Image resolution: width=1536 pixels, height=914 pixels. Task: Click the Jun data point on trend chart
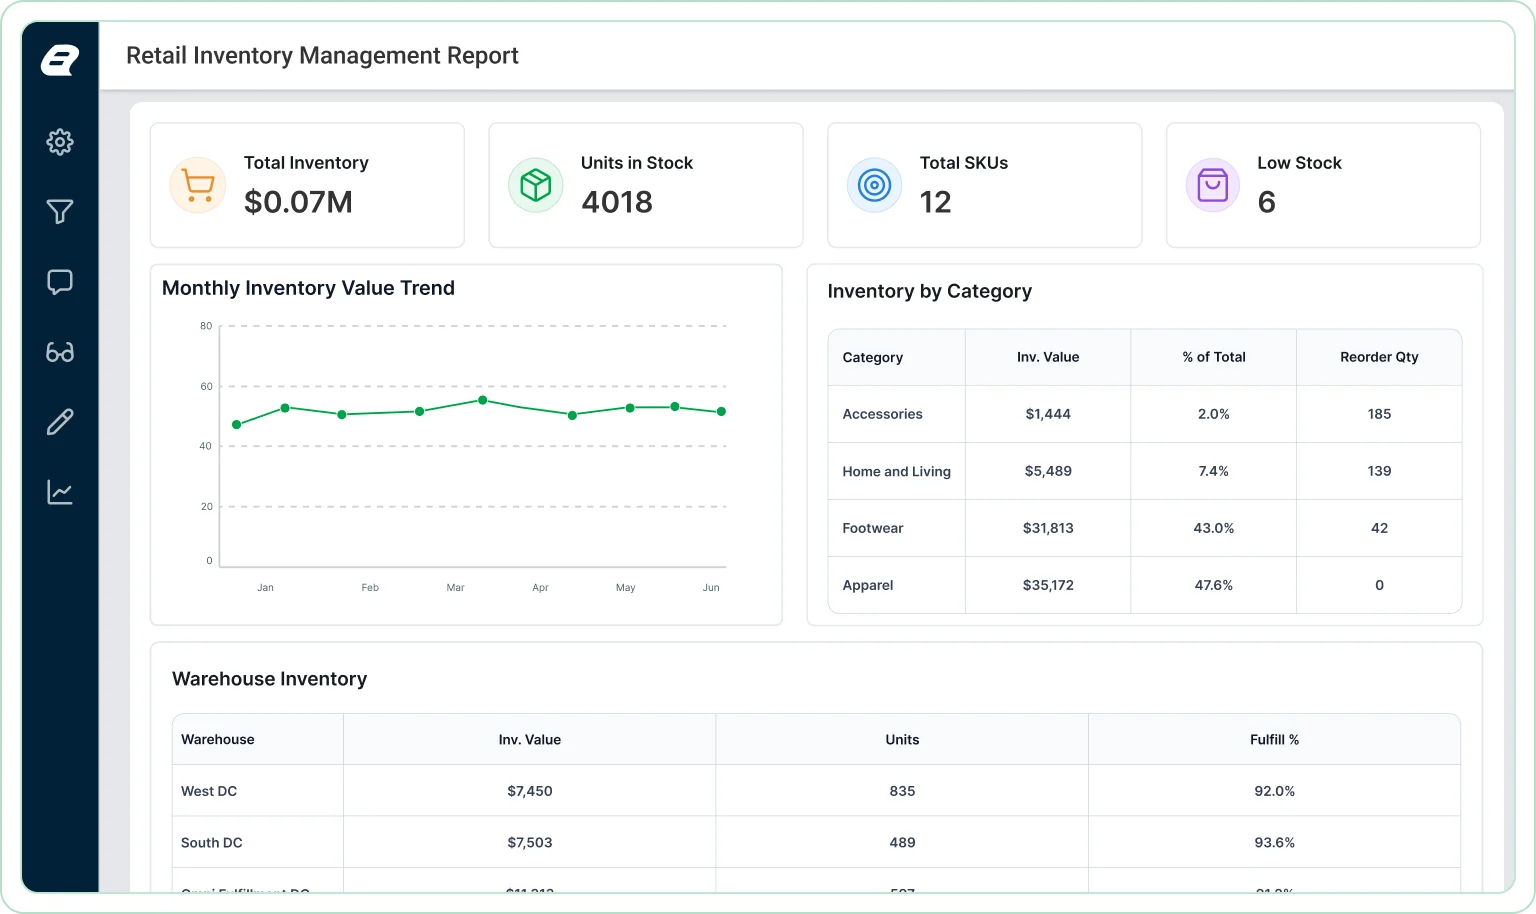[721, 412]
